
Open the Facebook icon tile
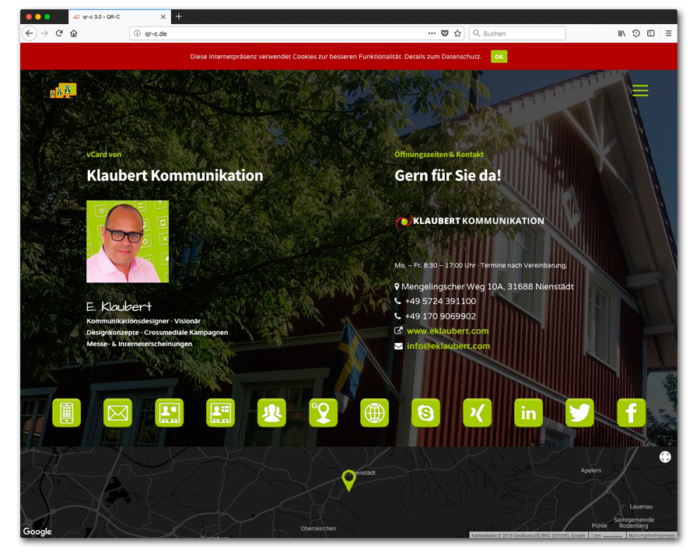[x=631, y=413]
